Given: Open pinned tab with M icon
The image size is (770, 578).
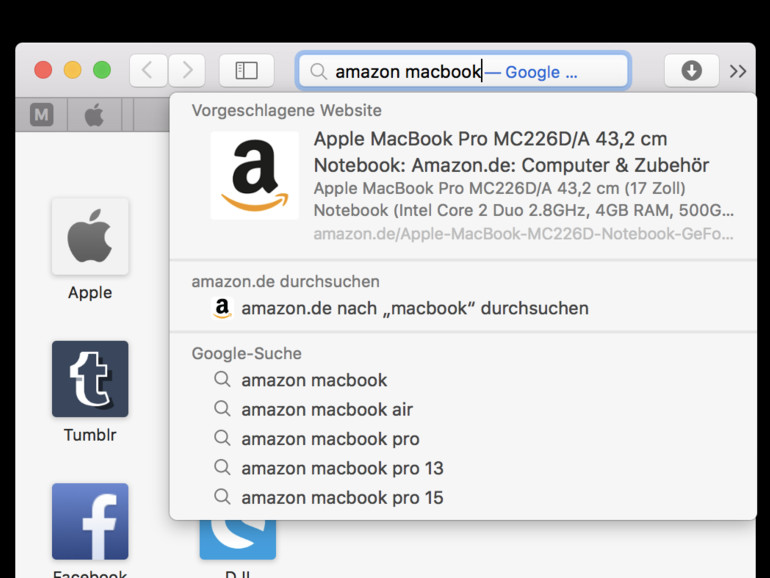Looking at the screenshot, I should 42,115.
